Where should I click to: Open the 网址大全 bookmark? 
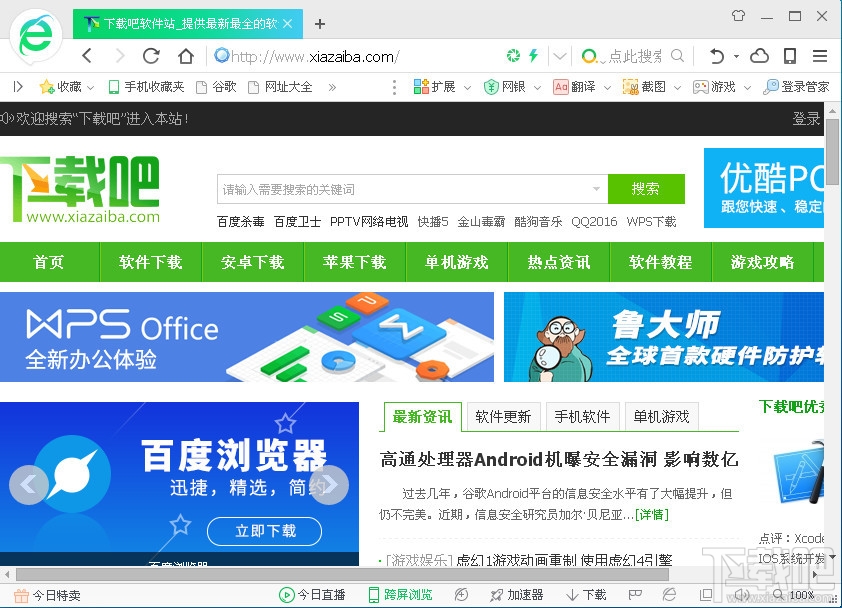click(280, 86)
